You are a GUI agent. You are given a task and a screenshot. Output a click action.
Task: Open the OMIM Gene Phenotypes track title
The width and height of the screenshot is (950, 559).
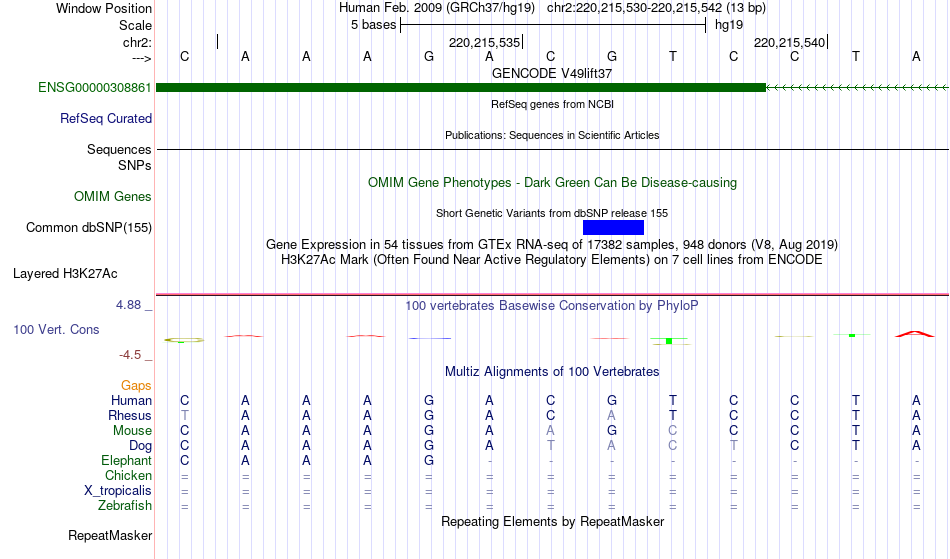553,182
